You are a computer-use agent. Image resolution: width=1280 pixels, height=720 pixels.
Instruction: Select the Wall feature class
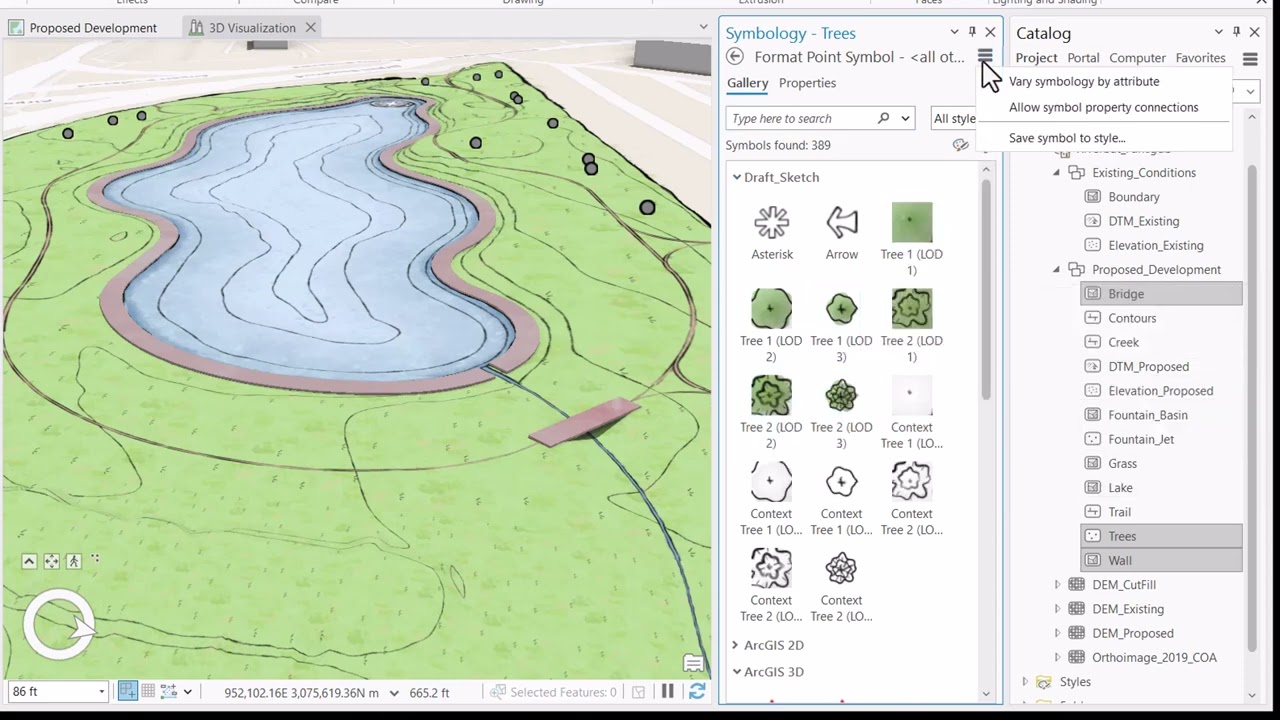click(x=1161, y=560)
